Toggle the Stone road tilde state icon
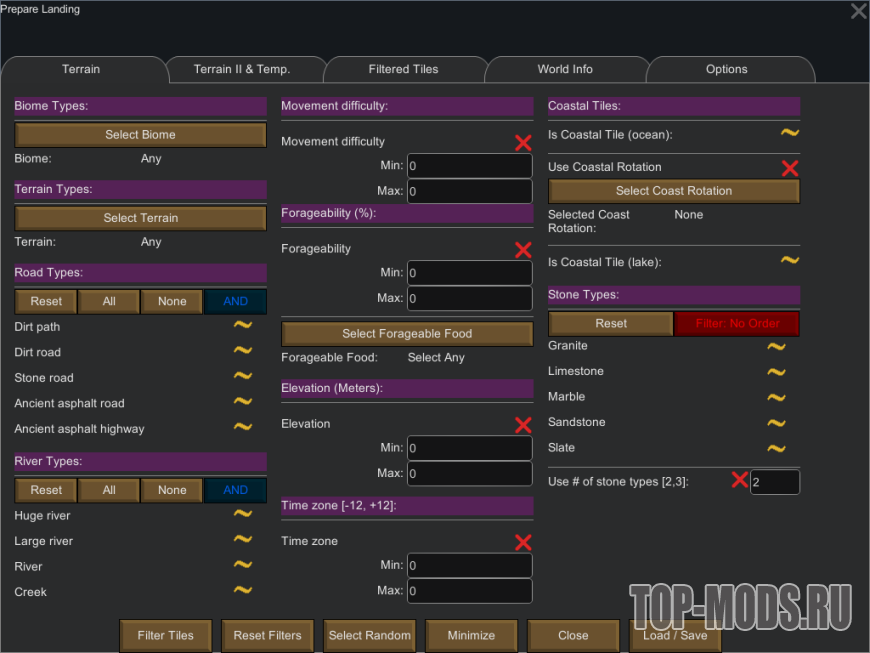Image resolution: width=870 pixels, height=653 pixels. (243, 377)
